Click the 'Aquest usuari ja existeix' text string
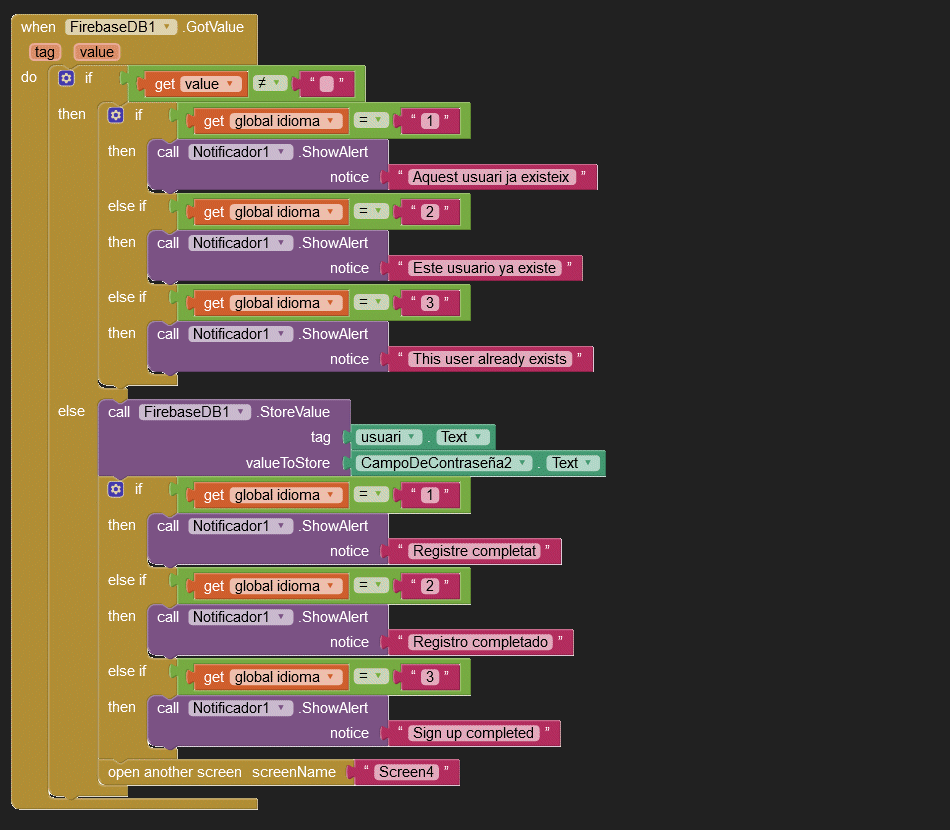The width and height of the screenshot is (950, 830). pos(491,177)
